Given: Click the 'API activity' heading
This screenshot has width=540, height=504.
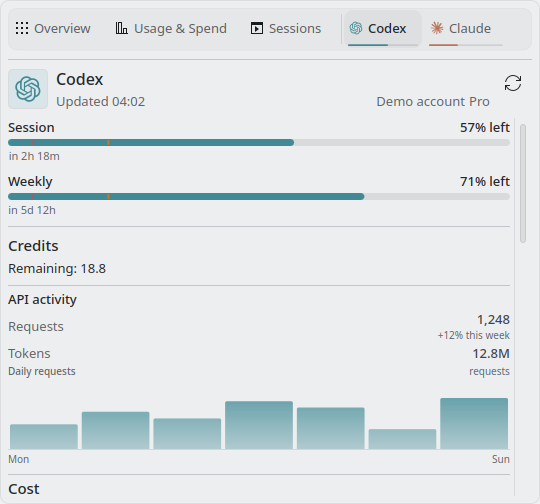Looking at the screenshot, I should [x=42, y=300].
